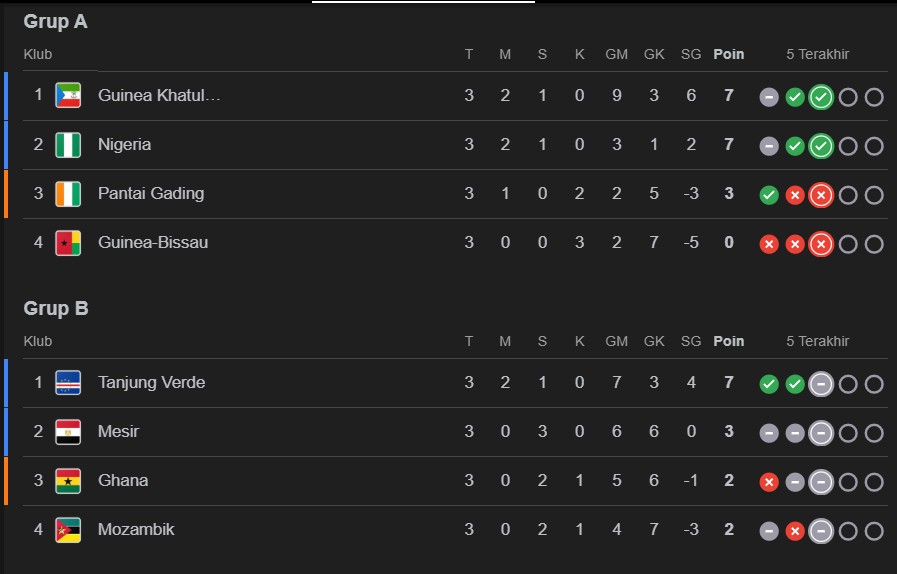Click Ghana's first loss result icon
This screenshot has width=897, height=574.
point(769,482)
